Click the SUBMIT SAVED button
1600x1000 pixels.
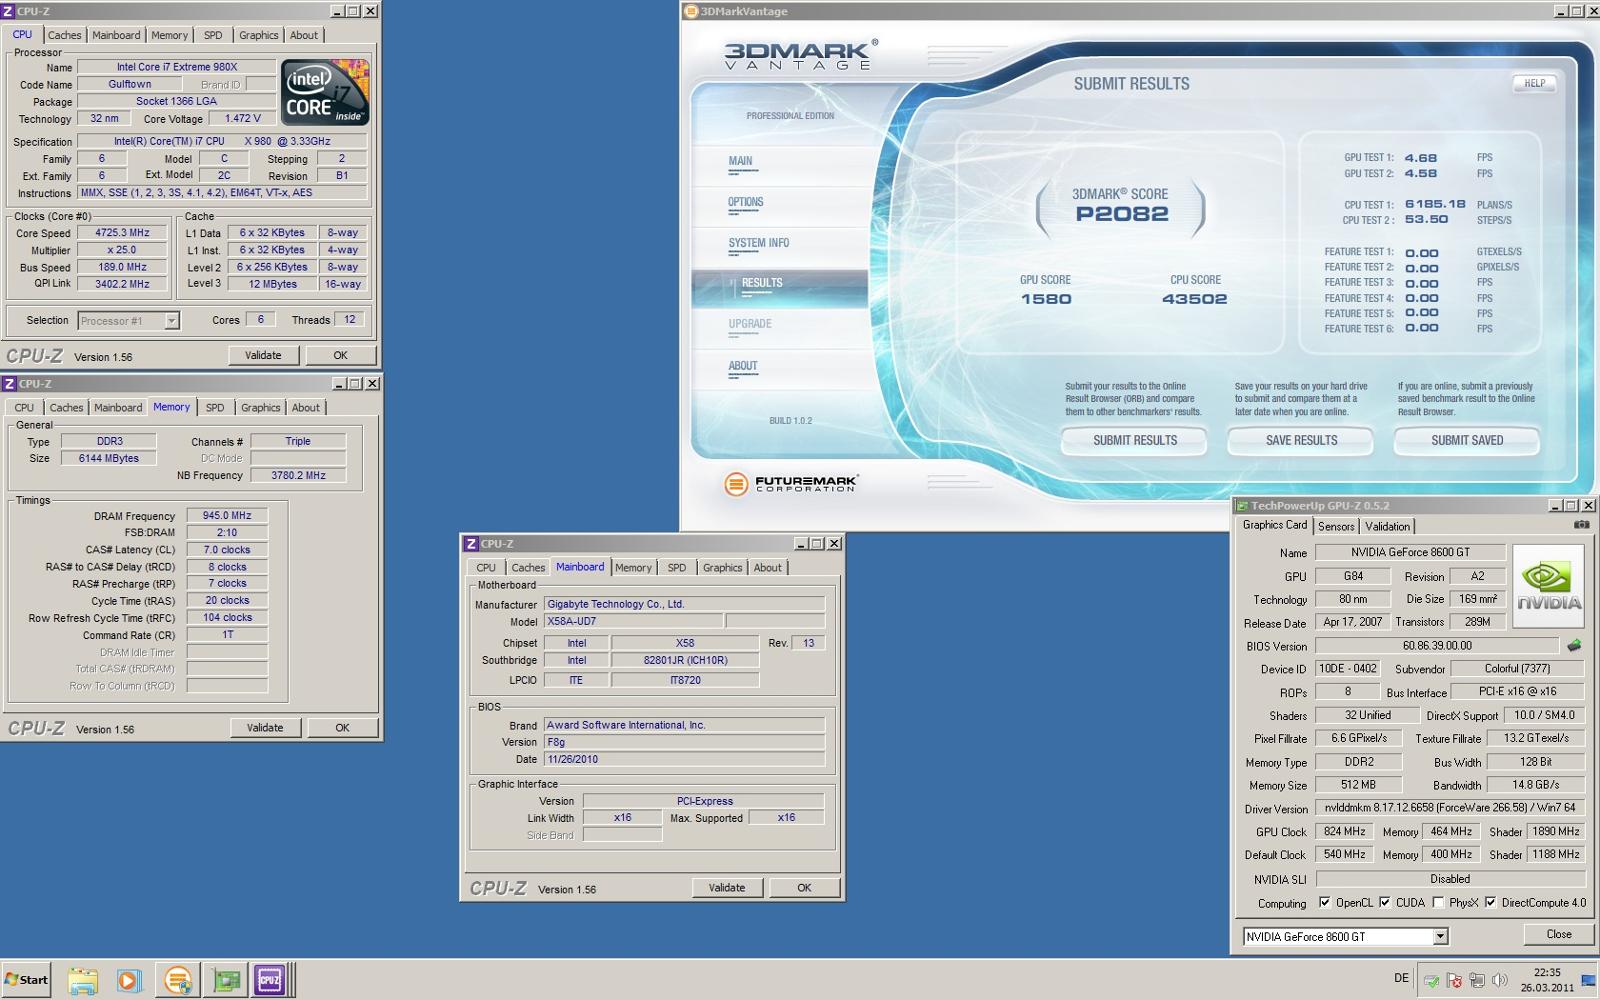click(x=1467, y=440)
